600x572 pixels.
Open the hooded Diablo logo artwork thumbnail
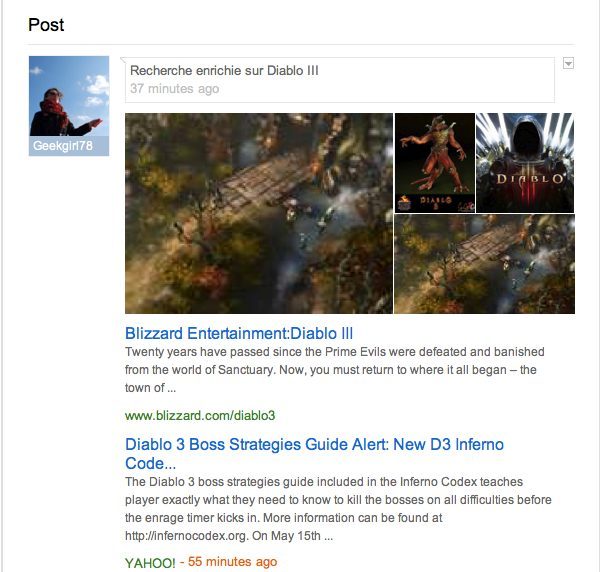click(x=525, y=163)
